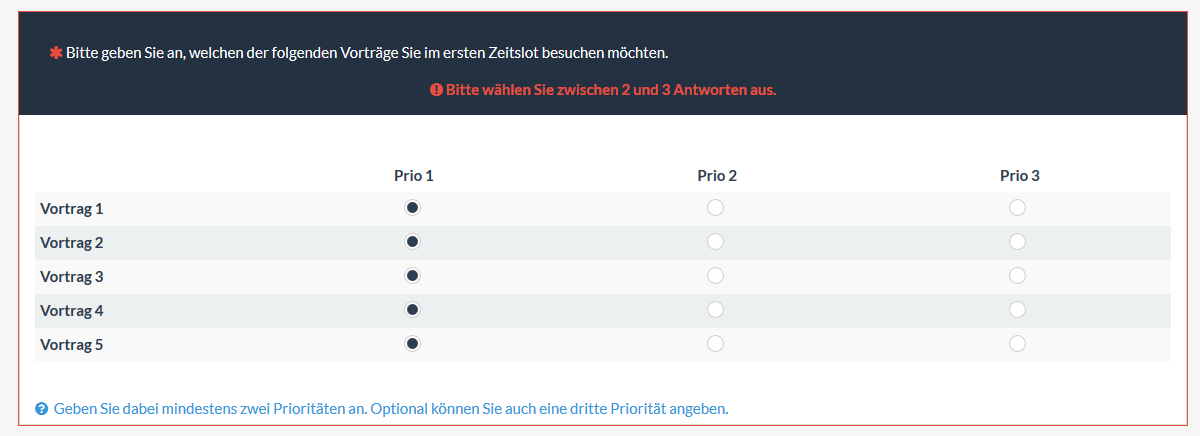Click the Prio 2 column header
This screenshot has height=436, width=1200.
pos(717,176)
